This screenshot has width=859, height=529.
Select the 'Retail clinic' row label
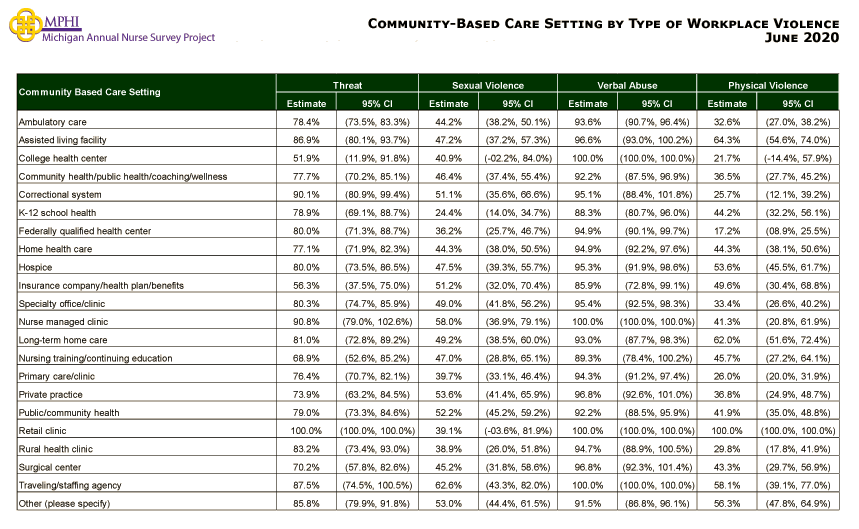click(x=42, y=430)
